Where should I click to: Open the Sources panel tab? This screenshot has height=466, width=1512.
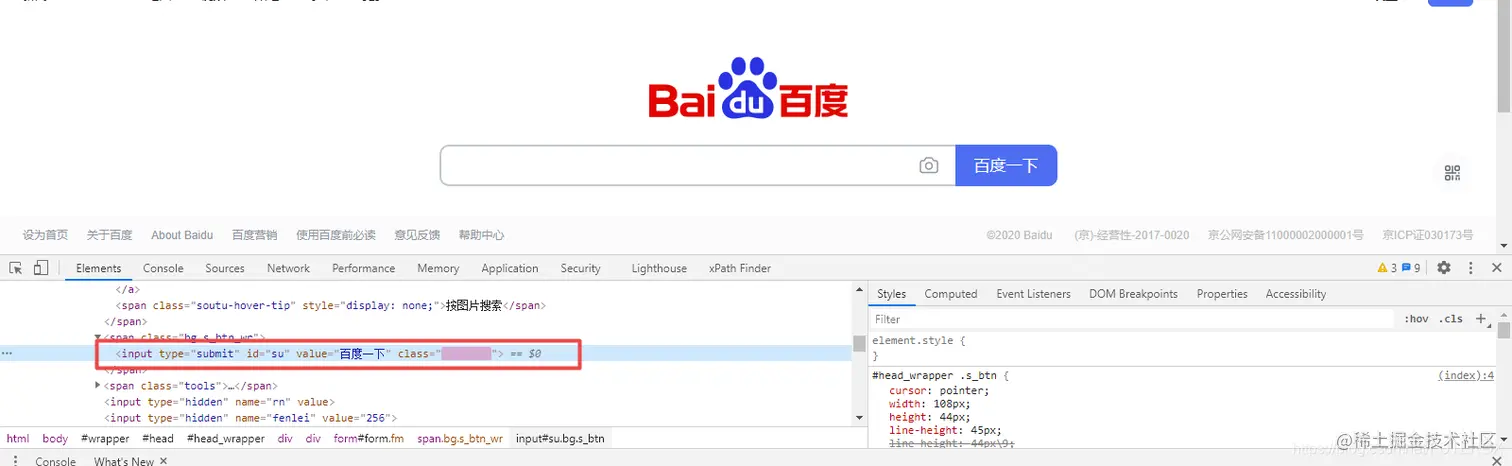point(225,268)
